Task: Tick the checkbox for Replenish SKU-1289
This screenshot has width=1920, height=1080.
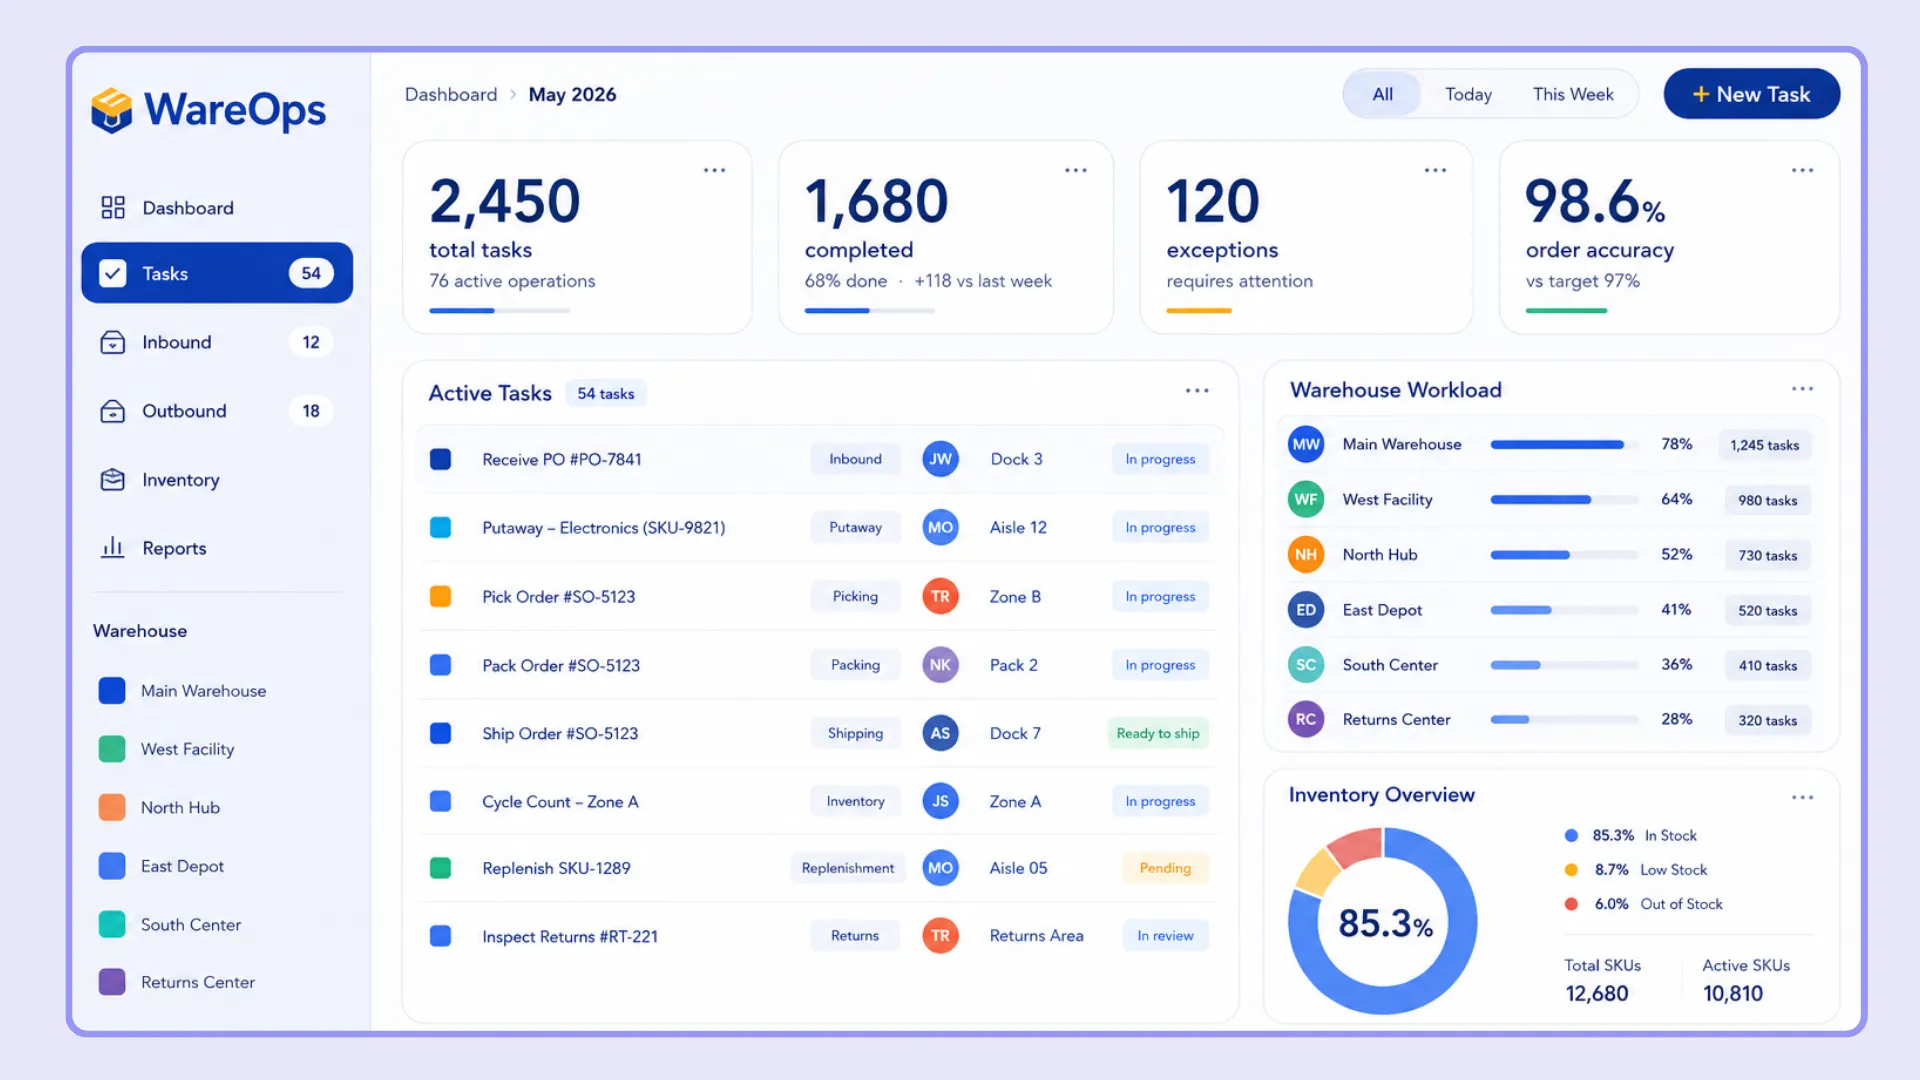Action: click(x=440, y=868)
